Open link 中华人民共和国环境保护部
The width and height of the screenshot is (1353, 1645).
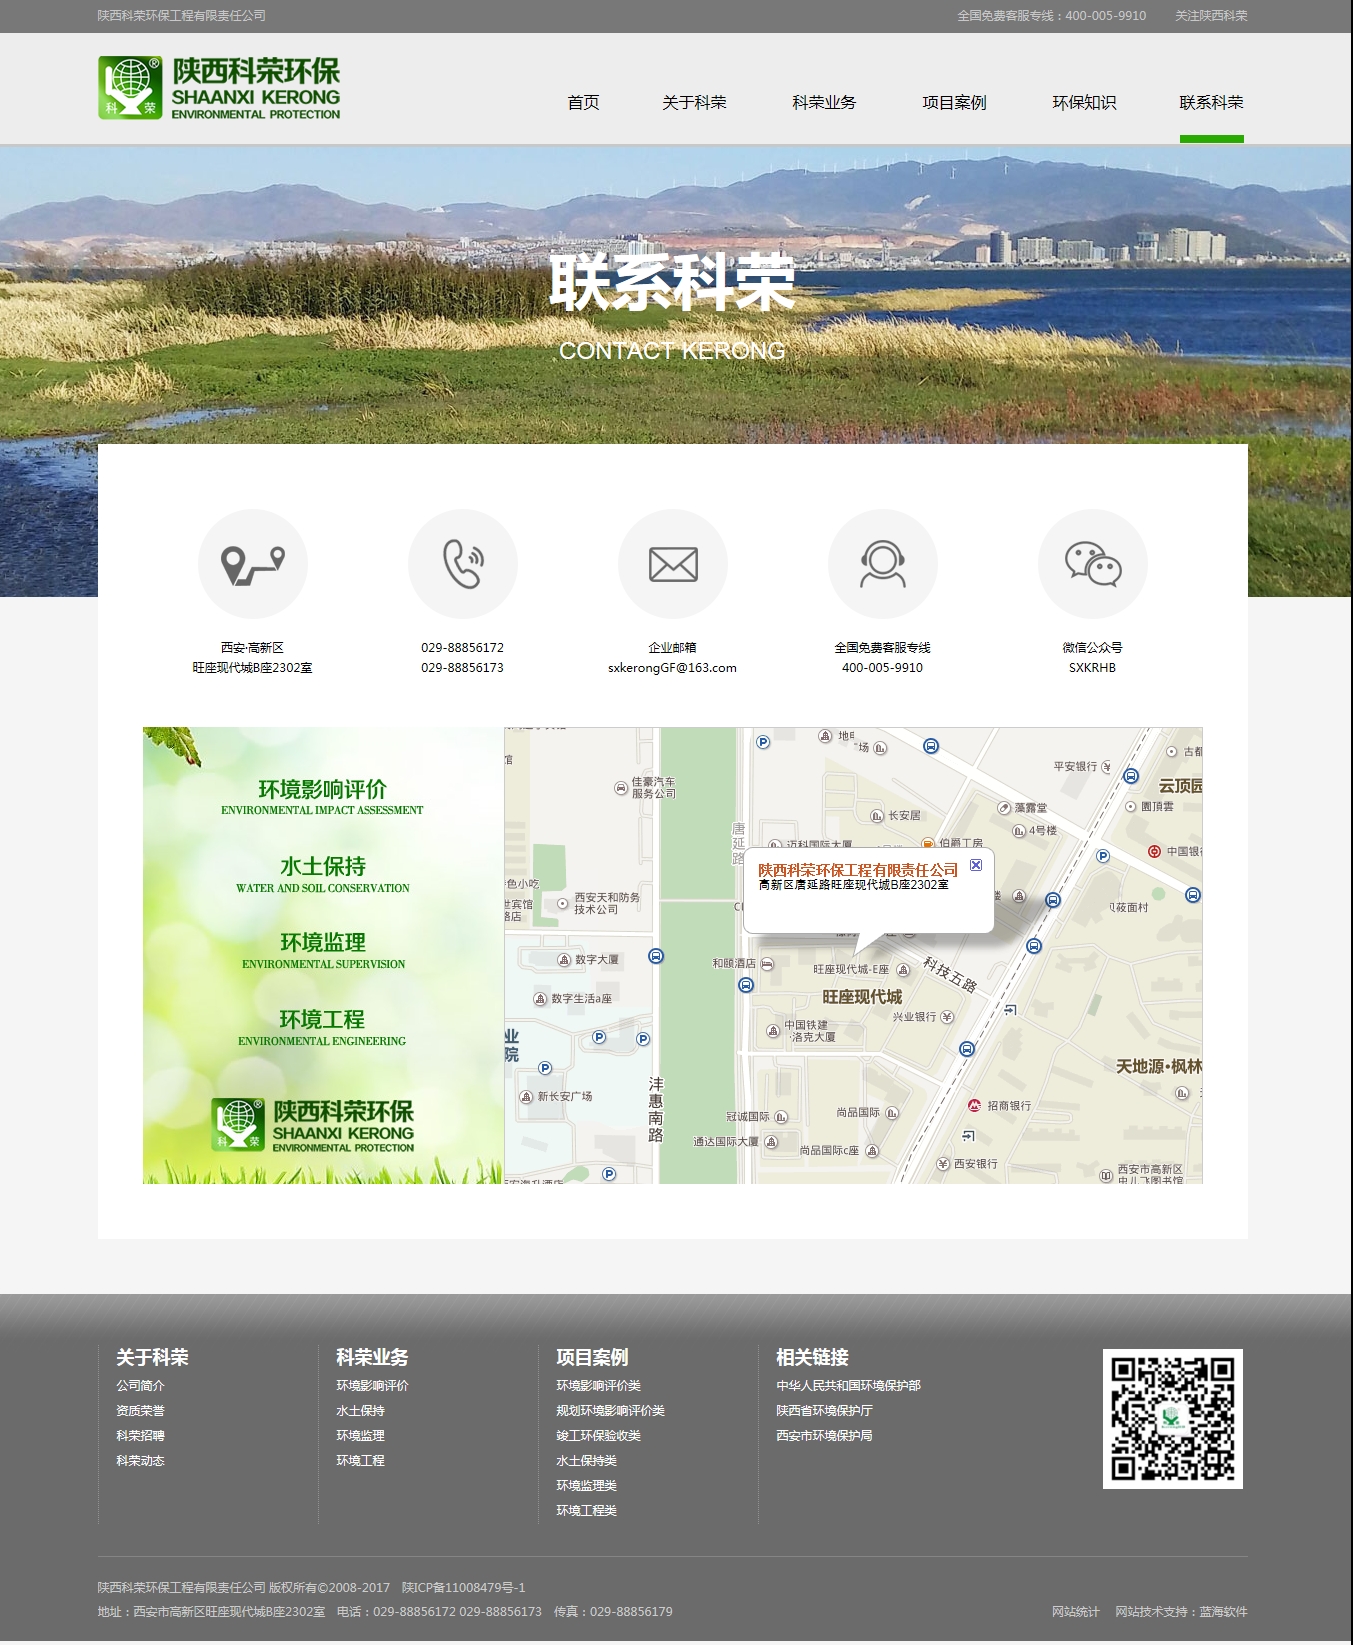click(x=848, y=1386)
